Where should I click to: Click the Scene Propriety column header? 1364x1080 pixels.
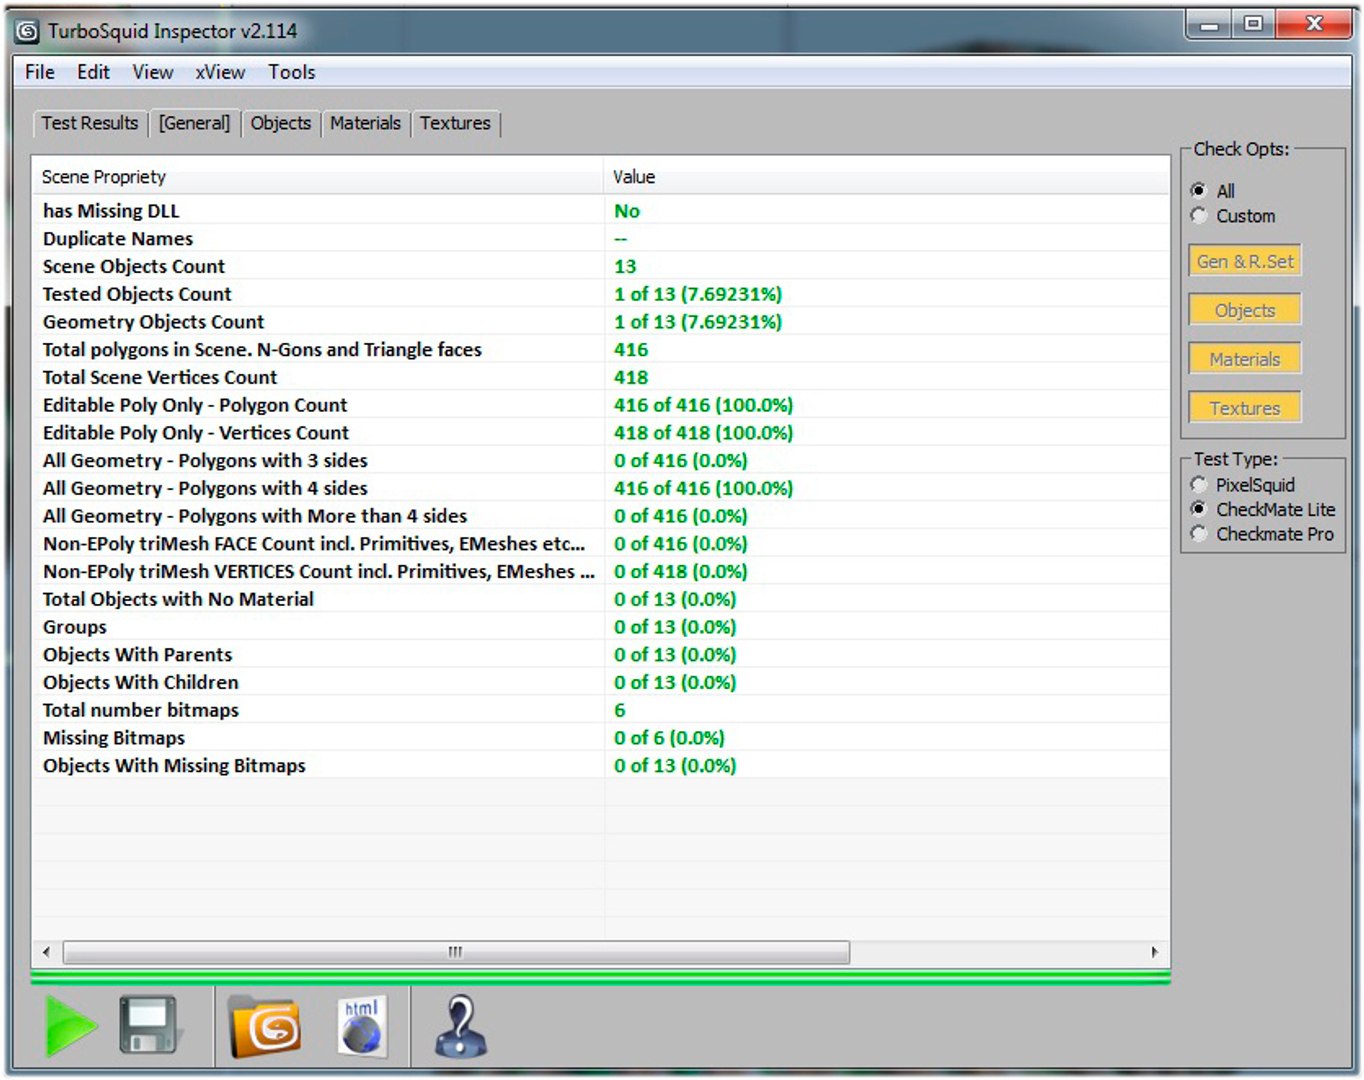318,177
